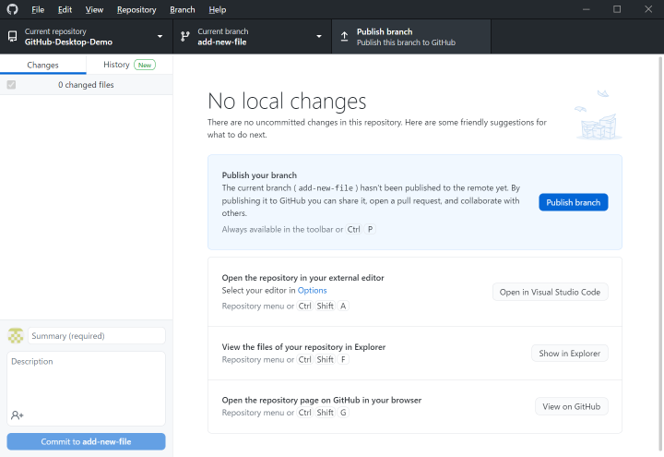Click Open in Visual Studio Code button
This screenshot has height=457, width=664.
(550, 292)
